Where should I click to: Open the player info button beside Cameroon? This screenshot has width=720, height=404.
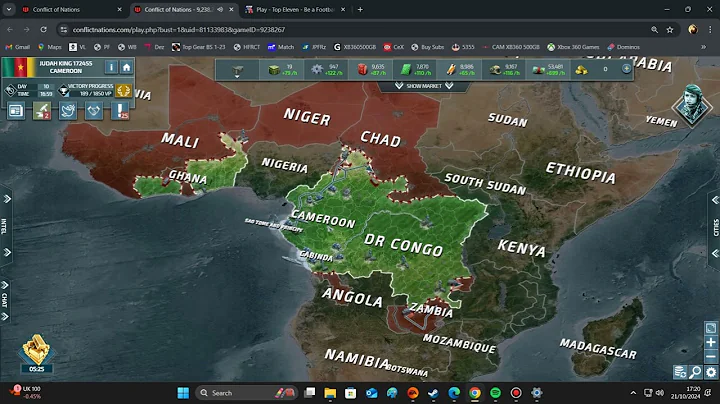pyautogui.click(x=111, y=67)
